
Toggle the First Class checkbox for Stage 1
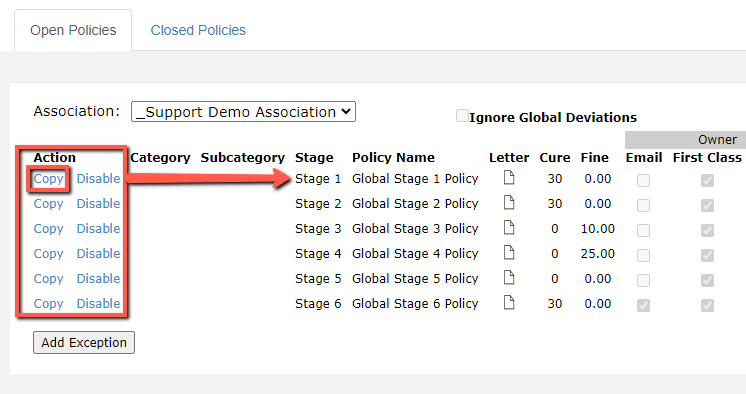tap(707, 180)
